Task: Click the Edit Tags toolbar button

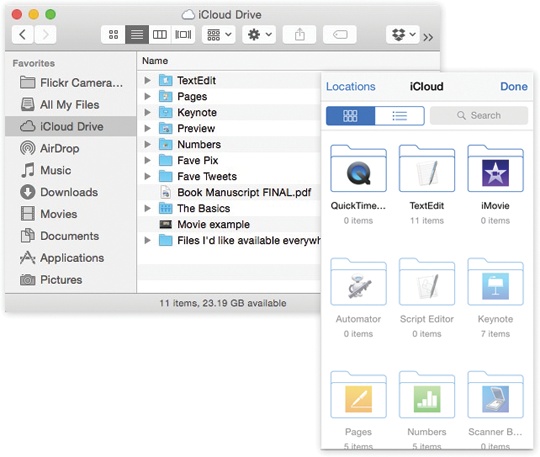Action: (340, 34)
